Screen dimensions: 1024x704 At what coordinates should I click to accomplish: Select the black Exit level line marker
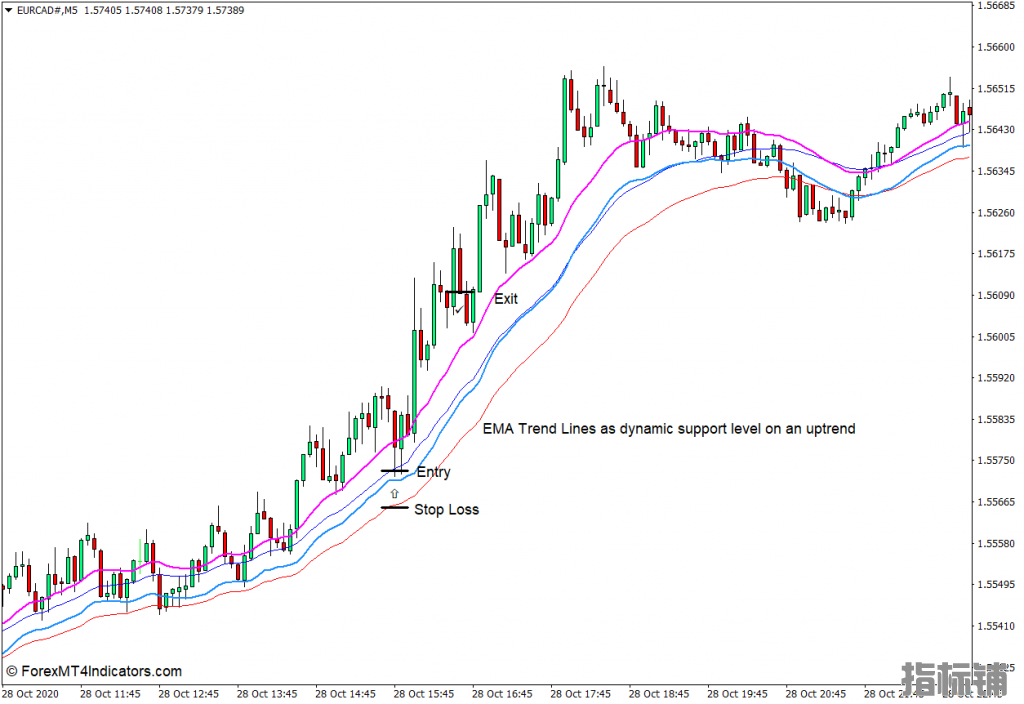460,292
